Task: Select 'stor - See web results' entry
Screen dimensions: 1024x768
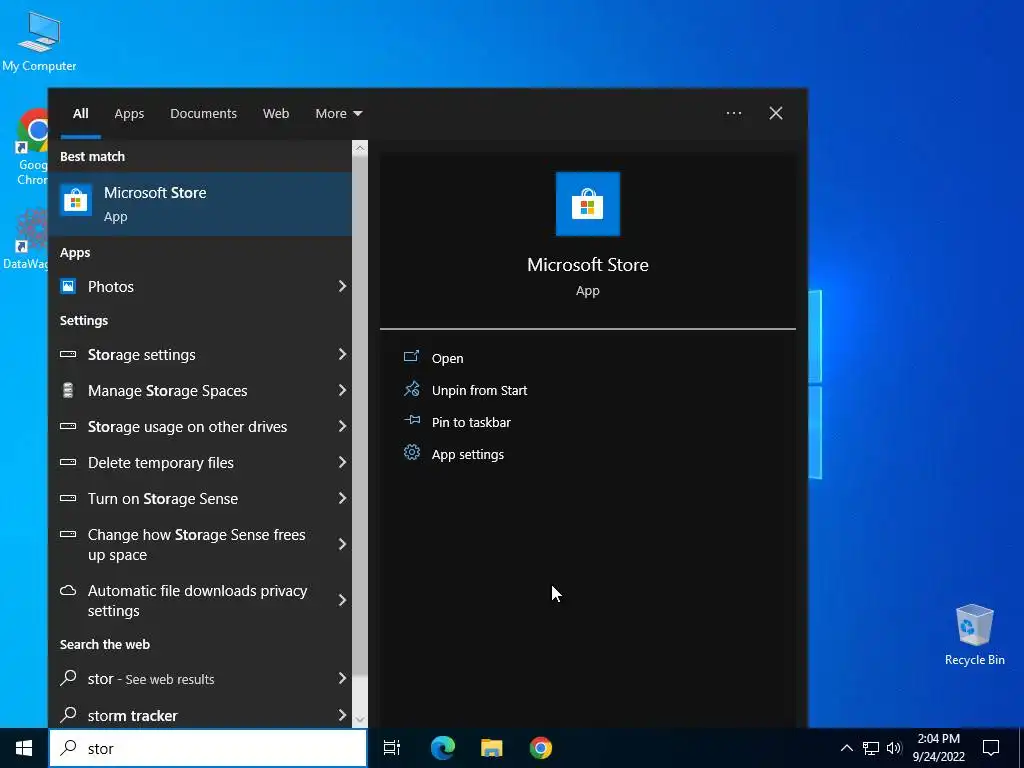Action: point(200,679)
